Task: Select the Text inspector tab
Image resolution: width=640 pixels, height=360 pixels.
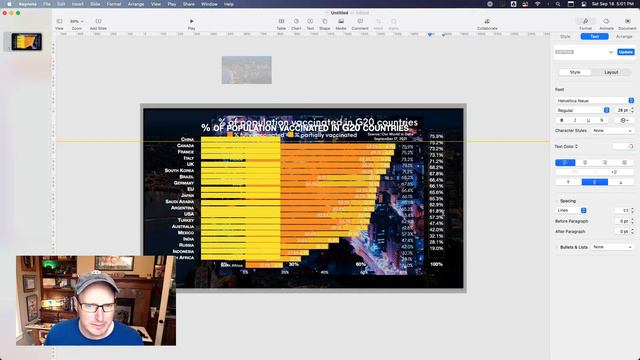Action: pyautogui.click(x=594, y=37)
